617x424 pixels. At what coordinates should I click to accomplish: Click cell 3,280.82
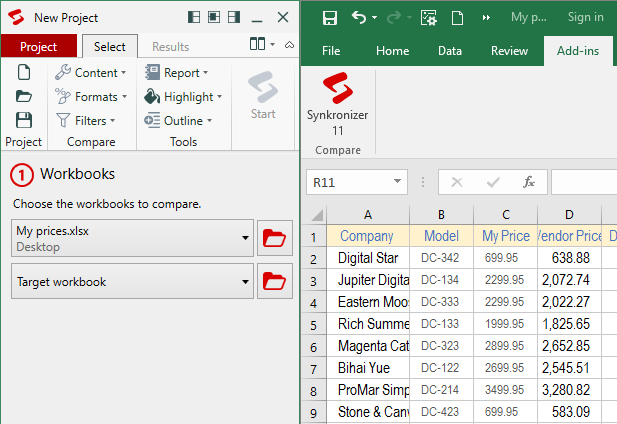[x=569, y=390]
